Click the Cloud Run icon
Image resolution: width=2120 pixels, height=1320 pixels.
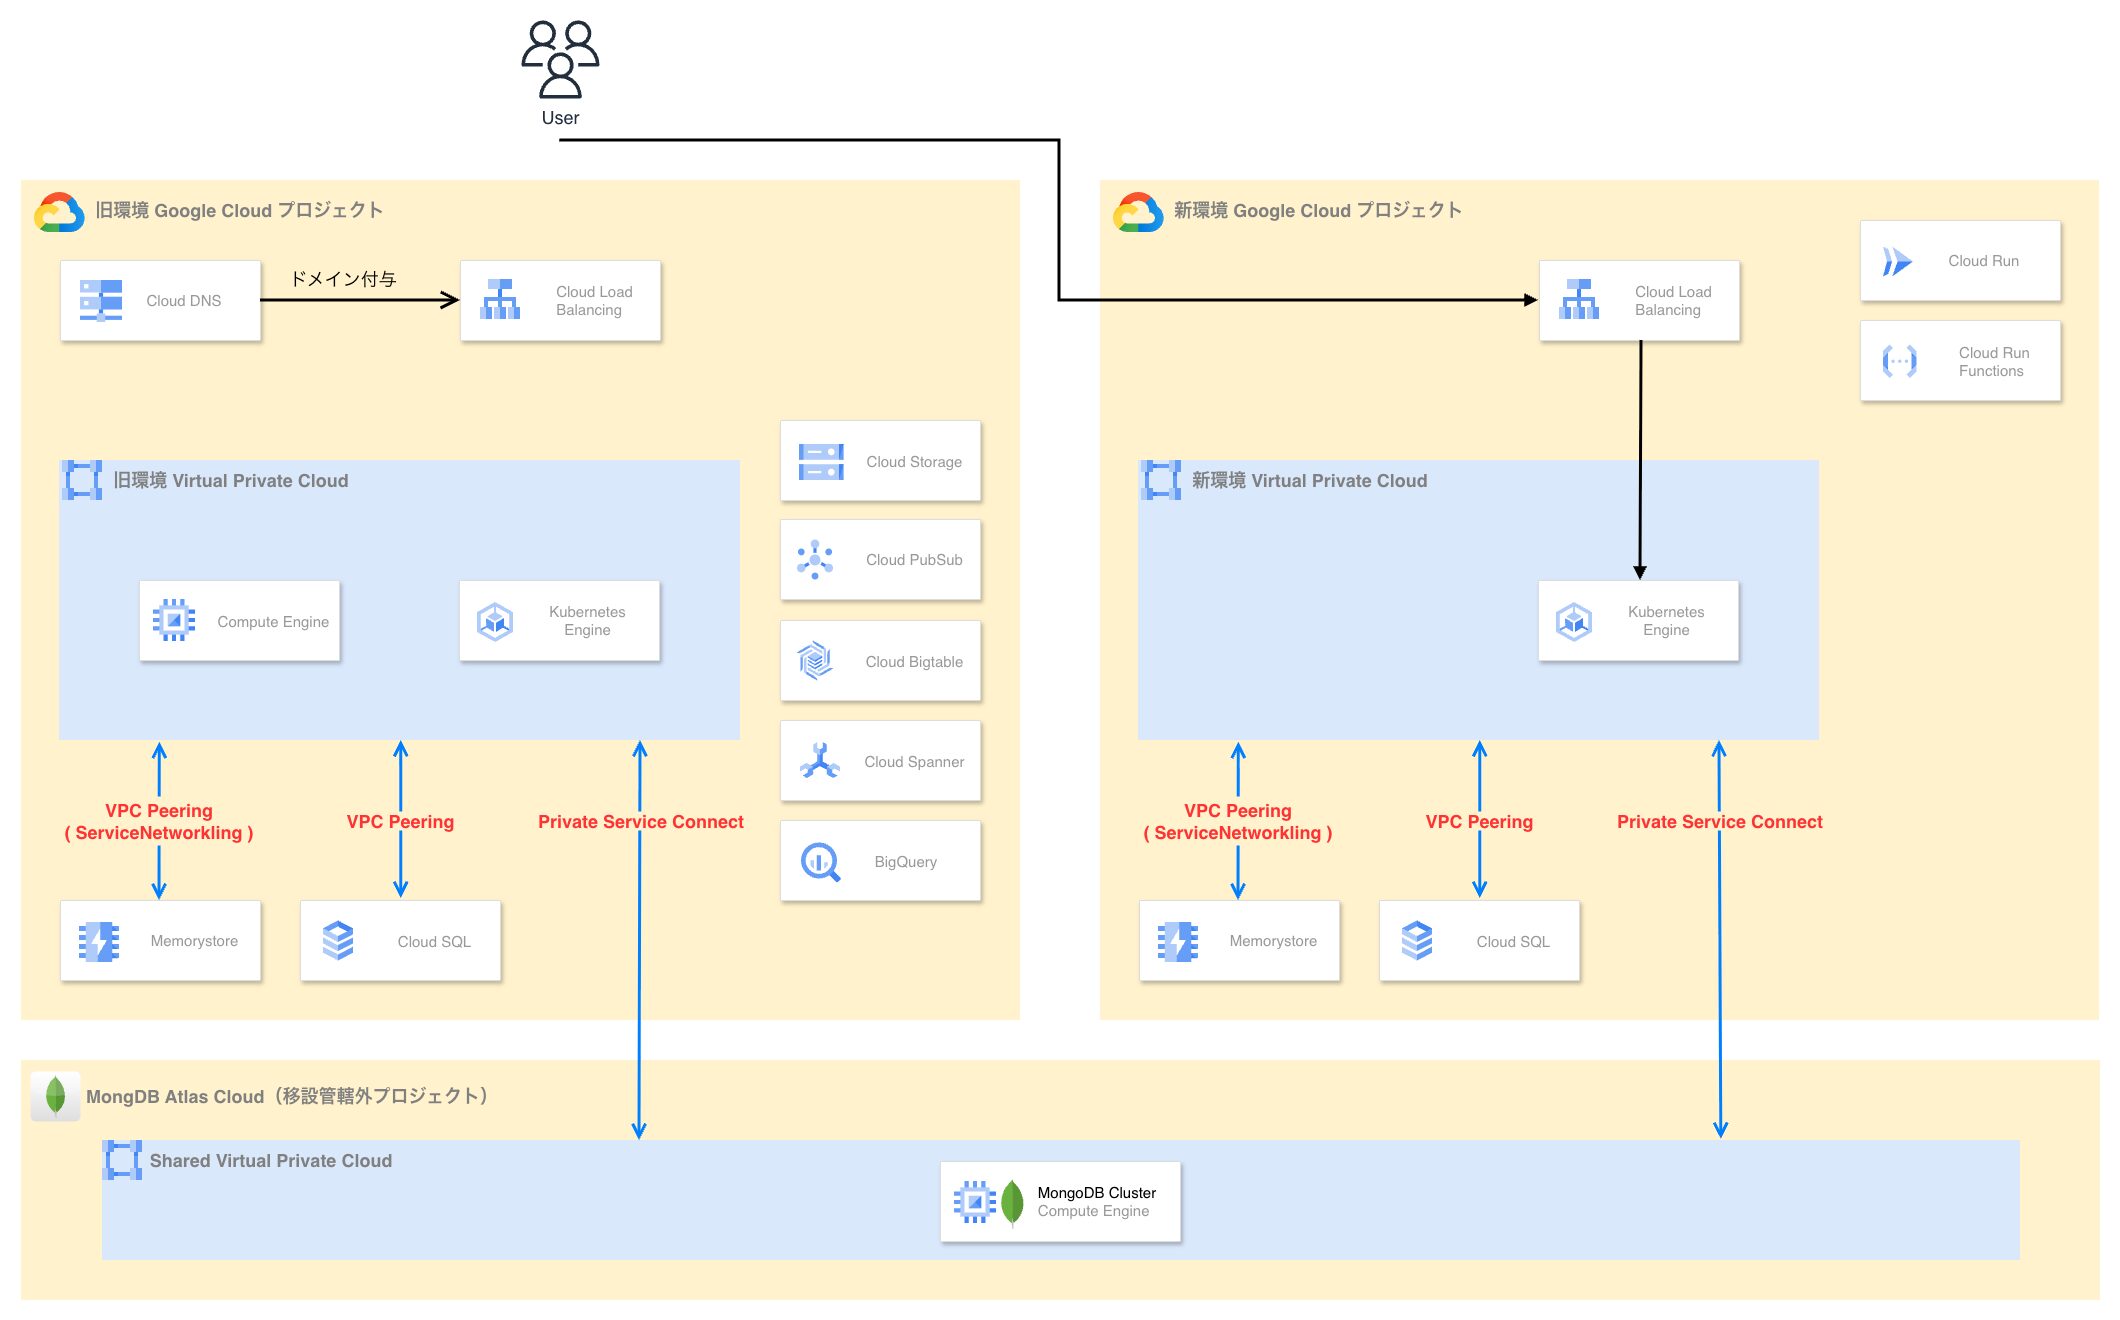pos(1897,261)
